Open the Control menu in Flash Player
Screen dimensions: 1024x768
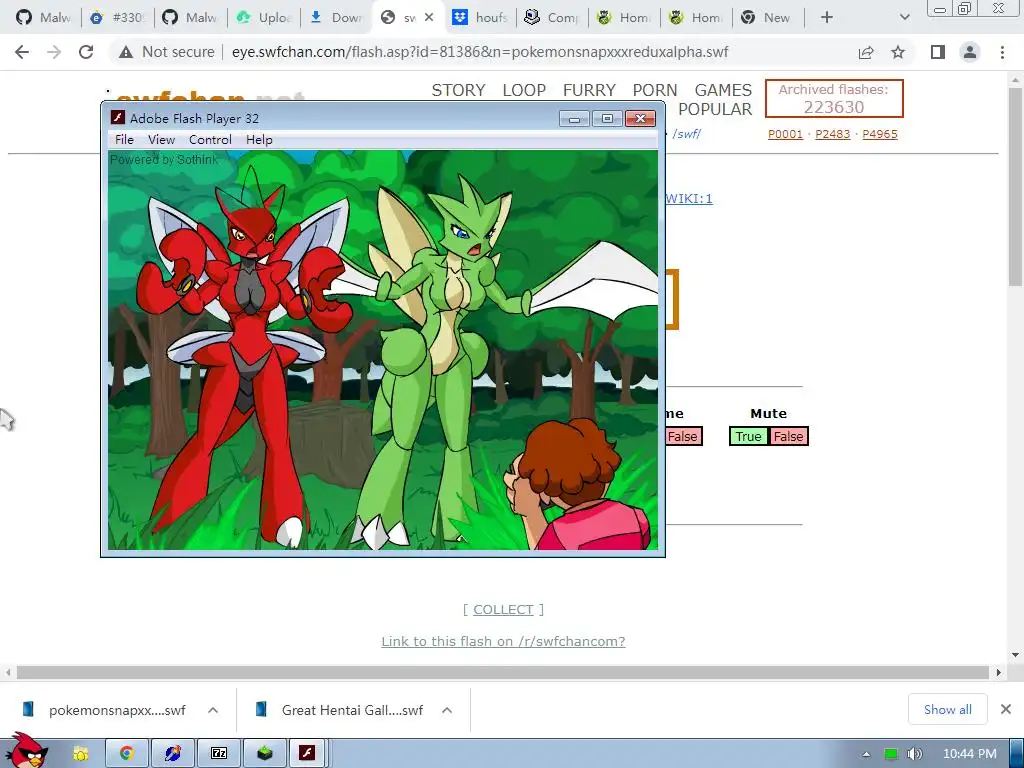[x=210, y=139]
